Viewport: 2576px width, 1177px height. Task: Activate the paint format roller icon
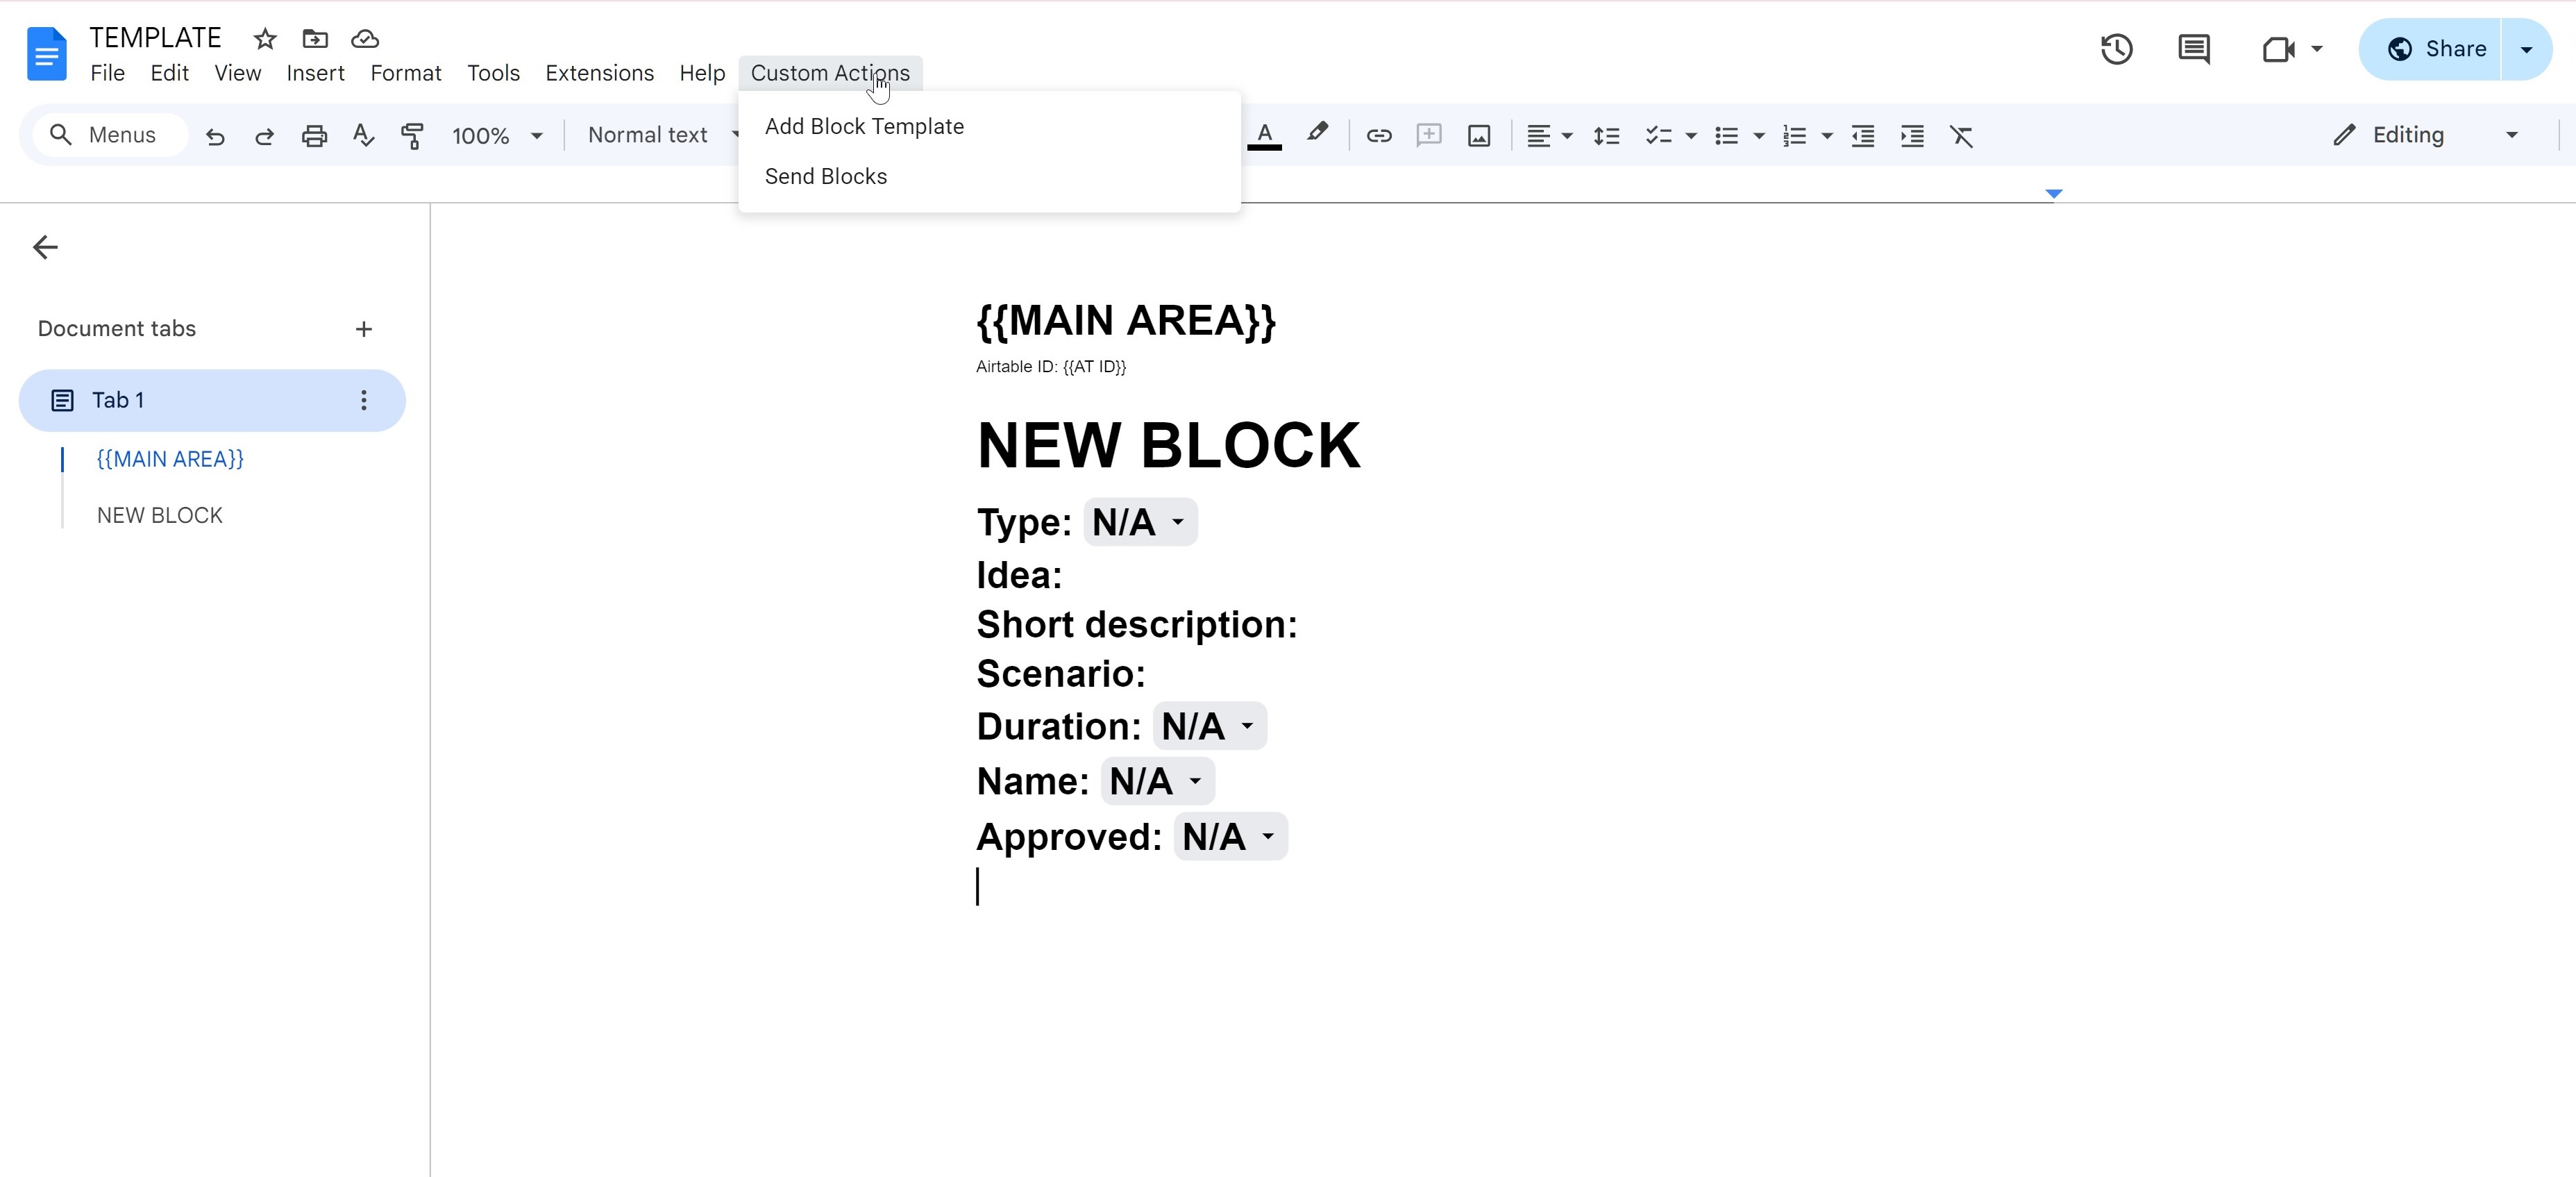(412, 136)
